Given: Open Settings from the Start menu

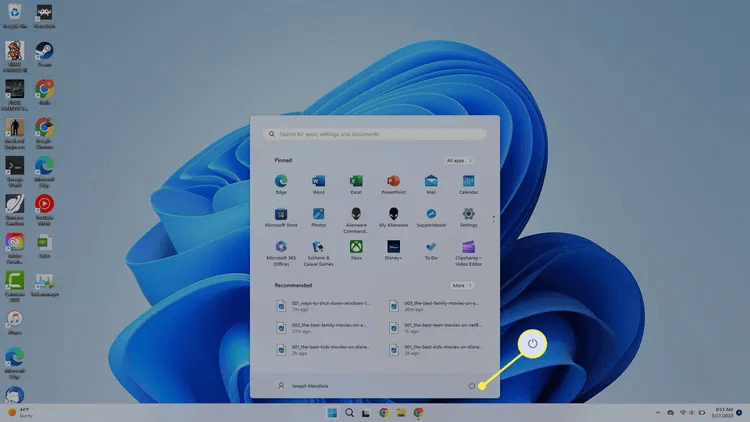Looking at the screenshot, I should (x=468, y=217).
